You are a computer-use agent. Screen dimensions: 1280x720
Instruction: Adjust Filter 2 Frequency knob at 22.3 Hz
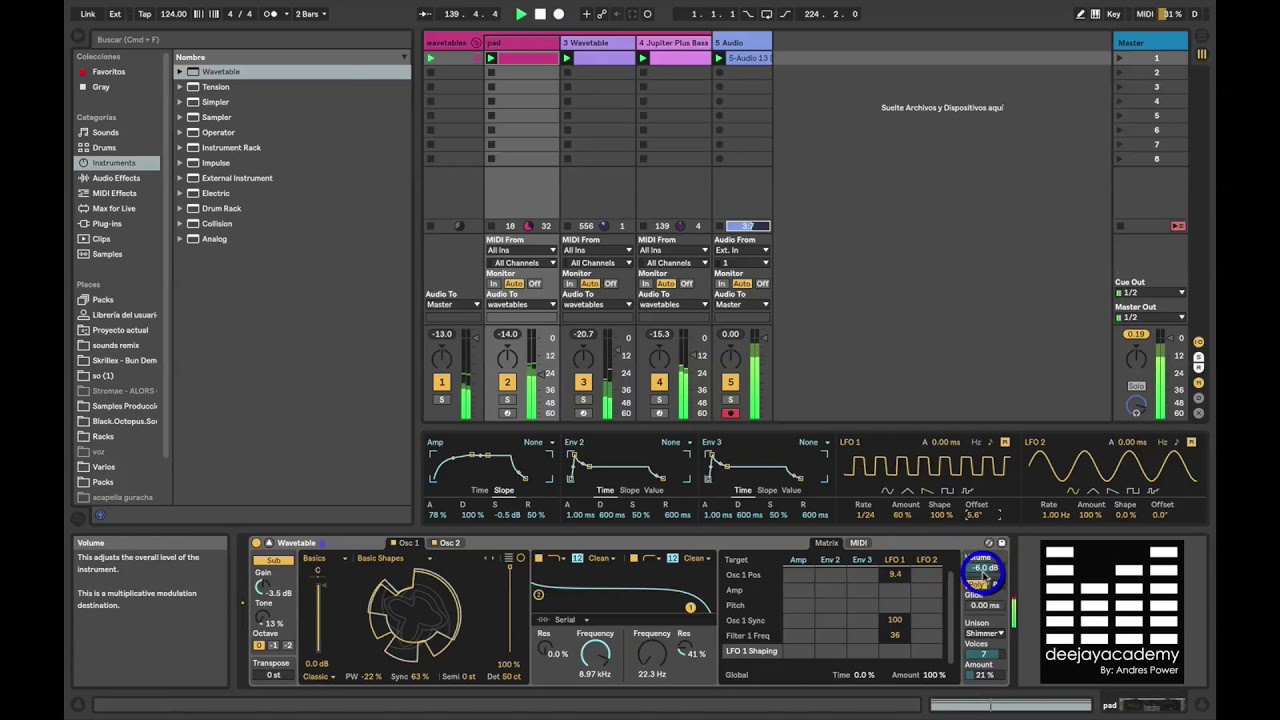[651, 653]
